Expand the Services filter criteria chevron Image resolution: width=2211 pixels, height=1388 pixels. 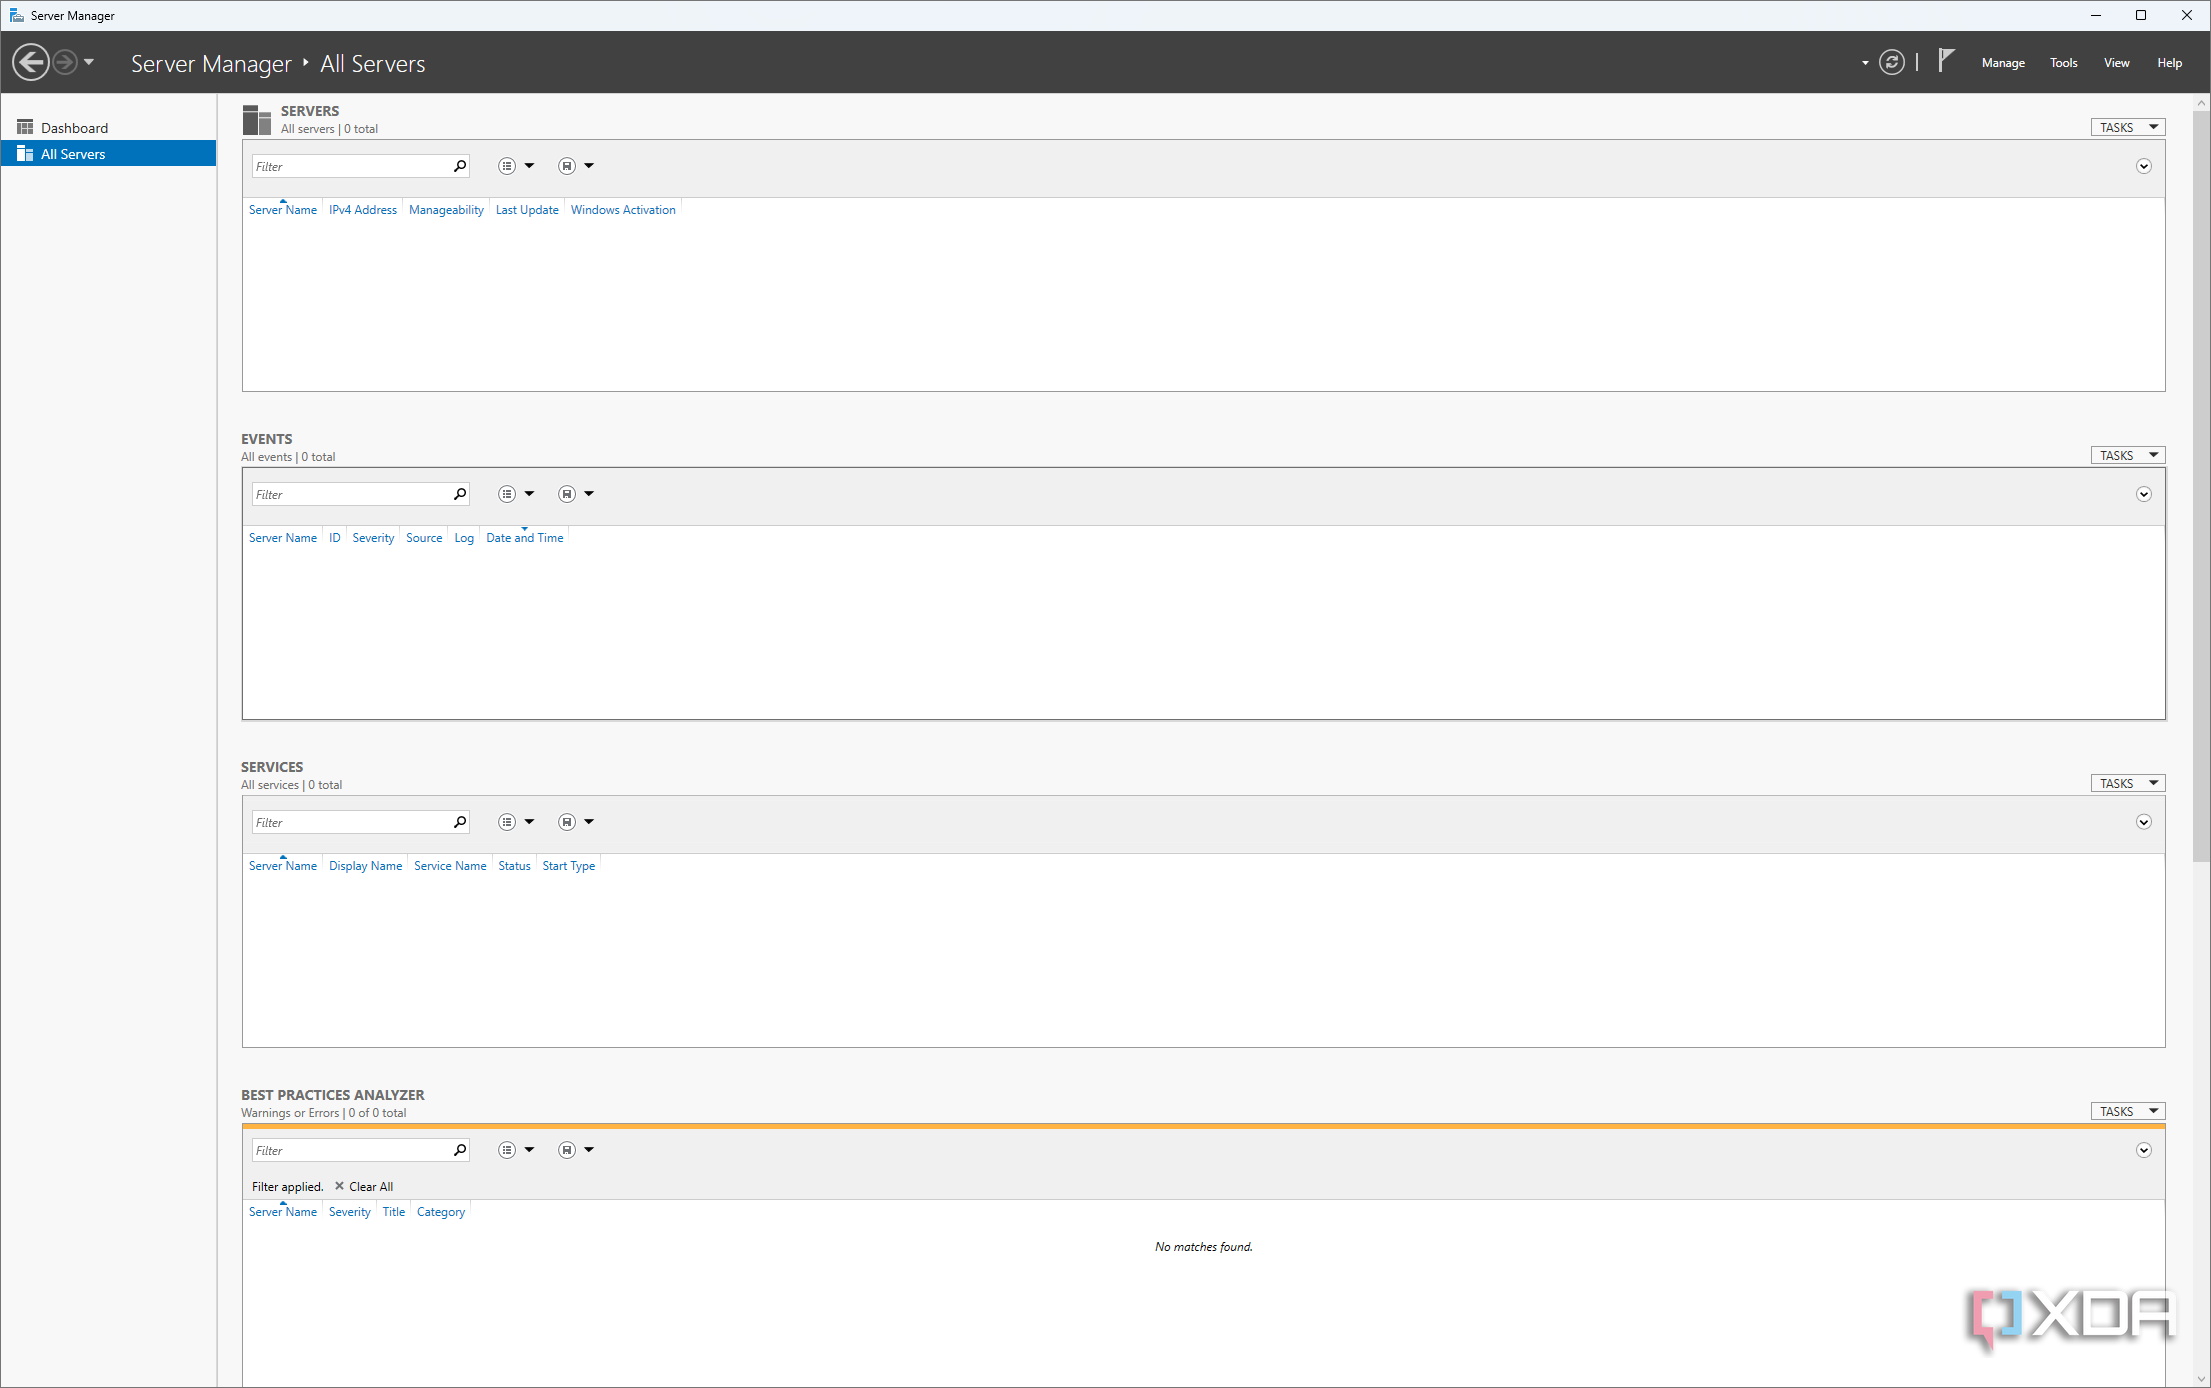[x=2143, y=822]
